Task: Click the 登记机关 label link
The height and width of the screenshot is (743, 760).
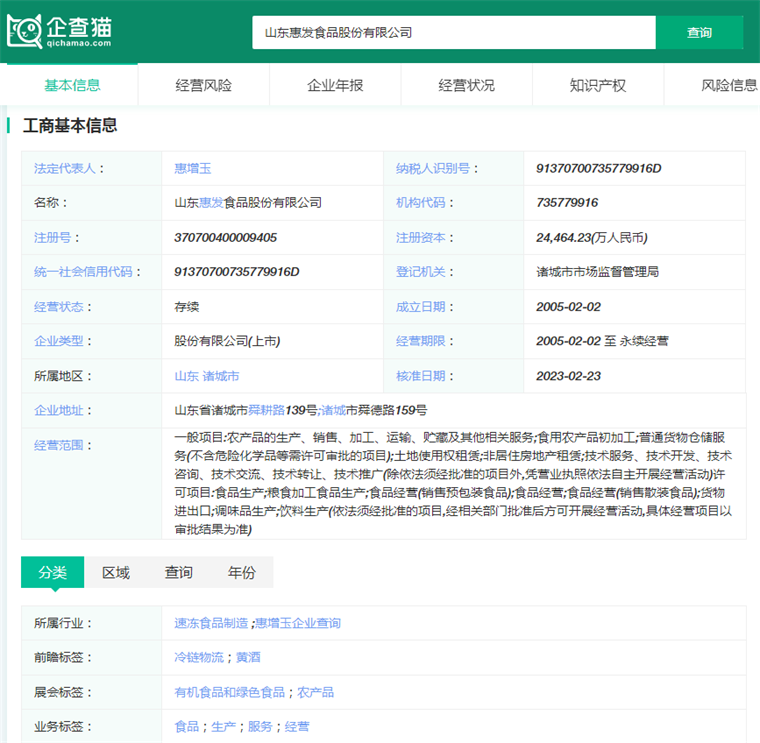Action: [x=420, y=271]
